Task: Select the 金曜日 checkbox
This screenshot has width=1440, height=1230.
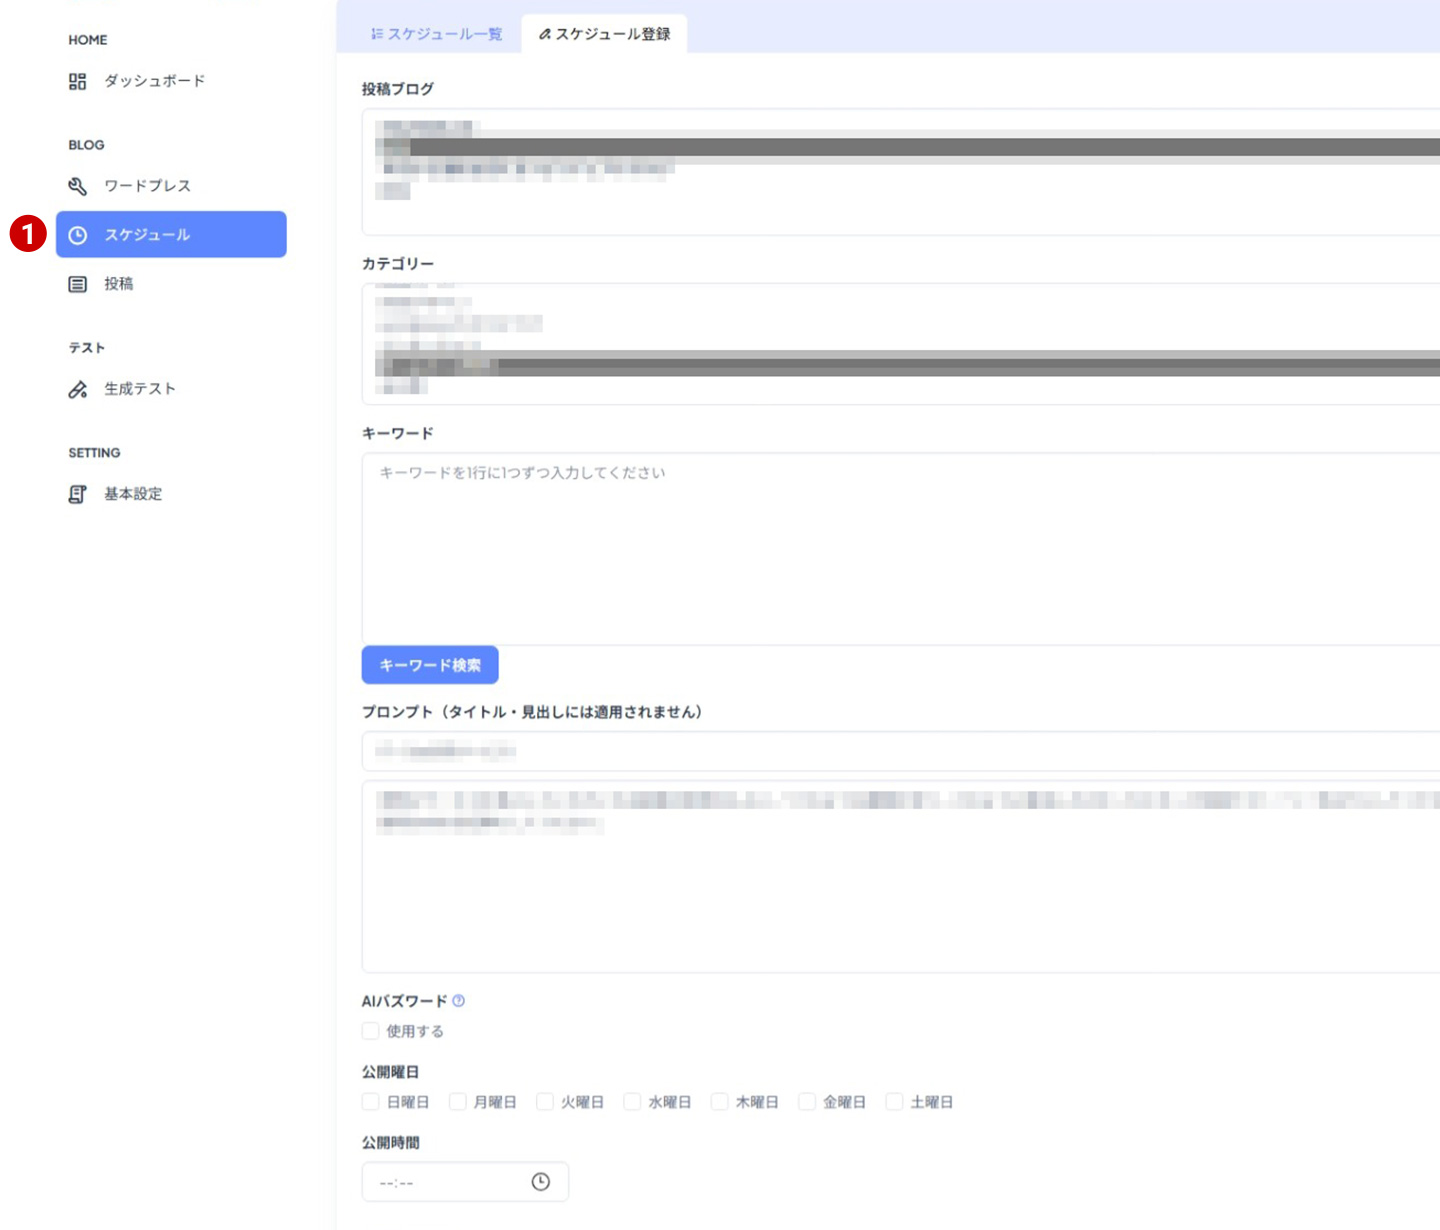Action: (x=807, y=1102)
